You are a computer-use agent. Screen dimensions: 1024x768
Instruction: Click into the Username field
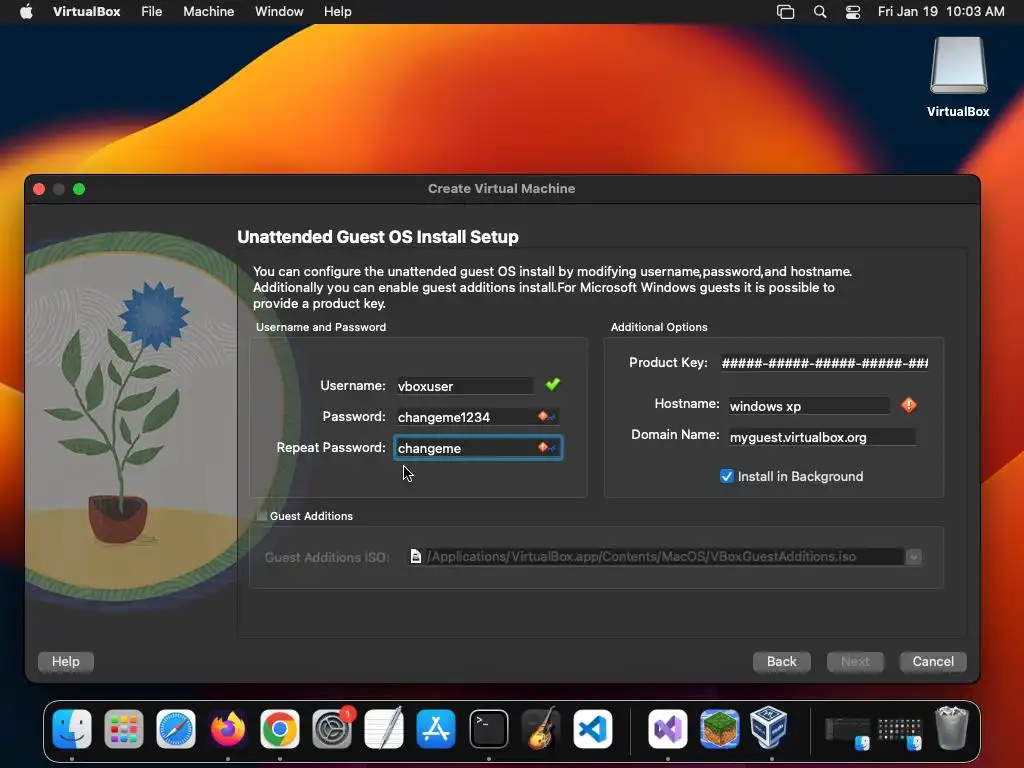pyautogui.click(x=465, y=386)
